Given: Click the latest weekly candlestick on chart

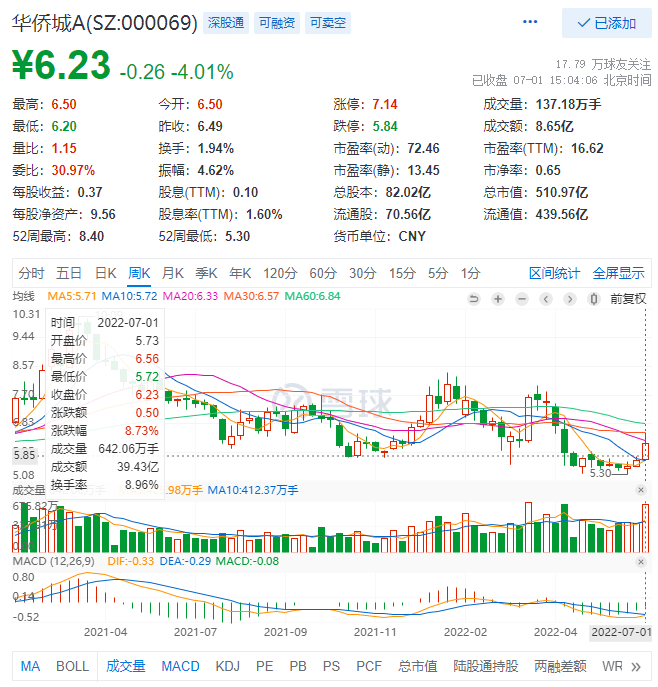Looking at the screenshot, I should pyautogui.click(x=645, y=450).
